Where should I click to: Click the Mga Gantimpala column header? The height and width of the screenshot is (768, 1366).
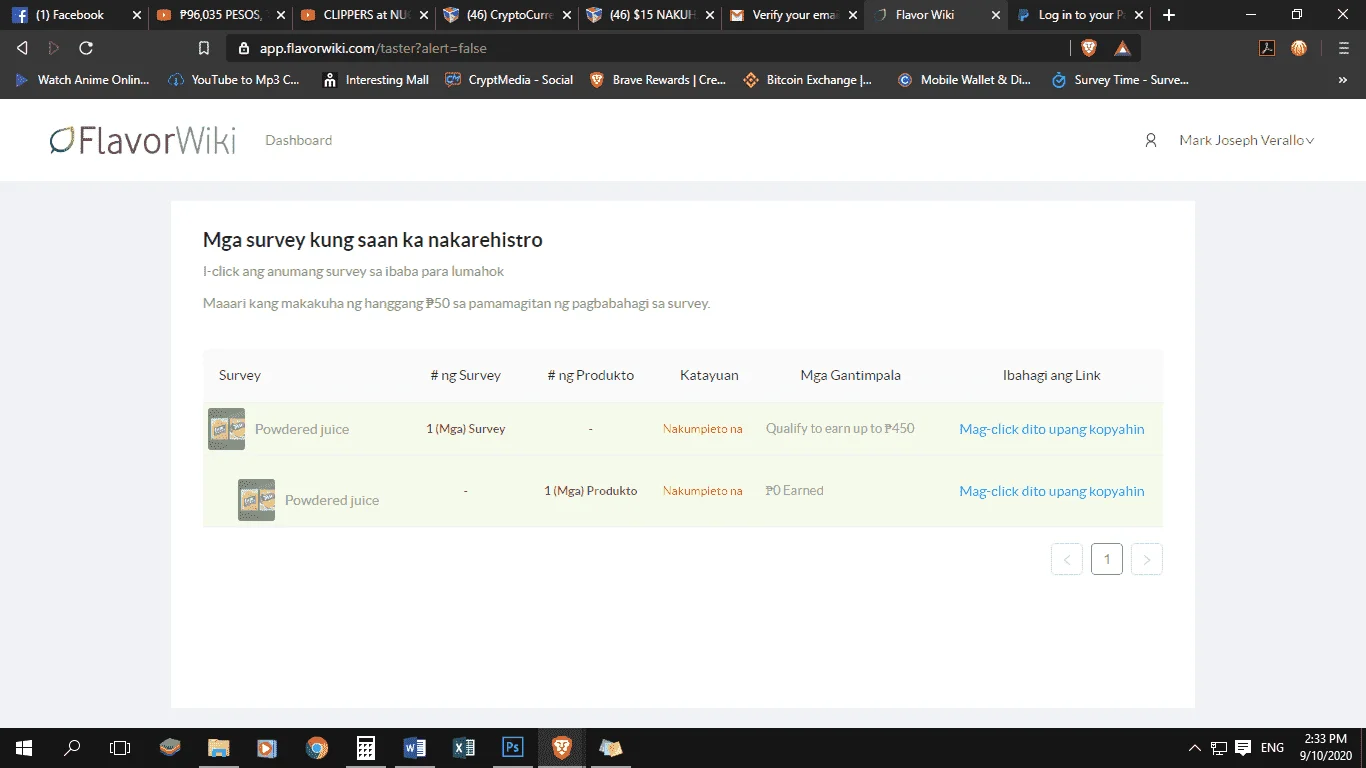coord(851,376)
